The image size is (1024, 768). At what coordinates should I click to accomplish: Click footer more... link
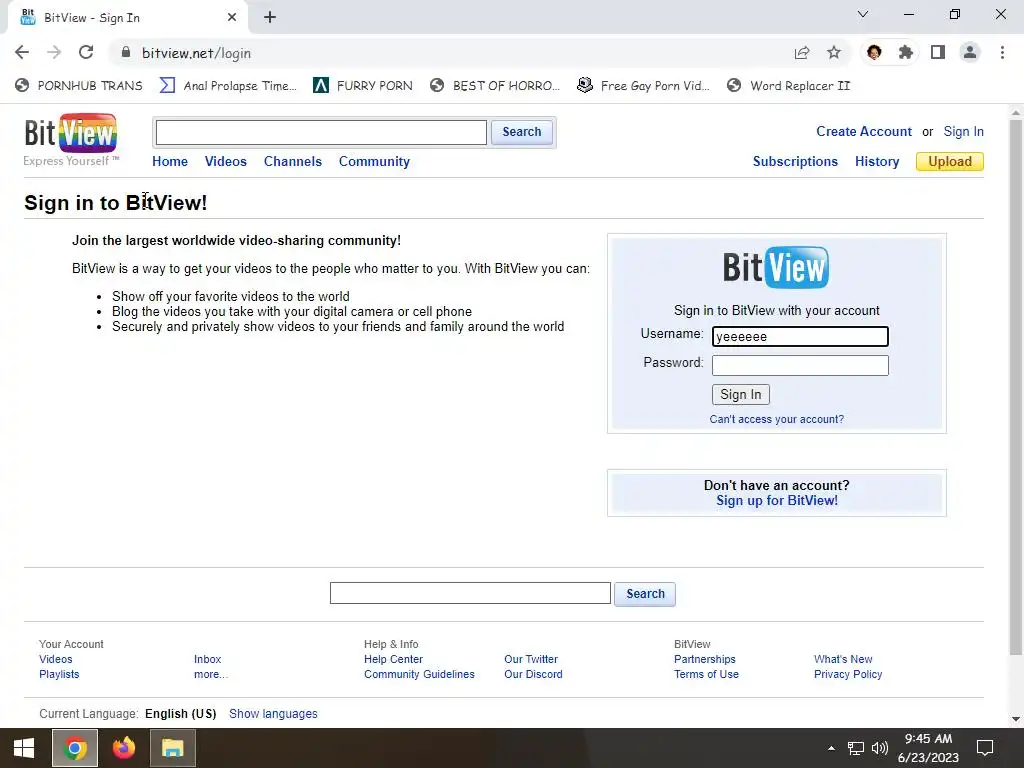tap(211, 674)
